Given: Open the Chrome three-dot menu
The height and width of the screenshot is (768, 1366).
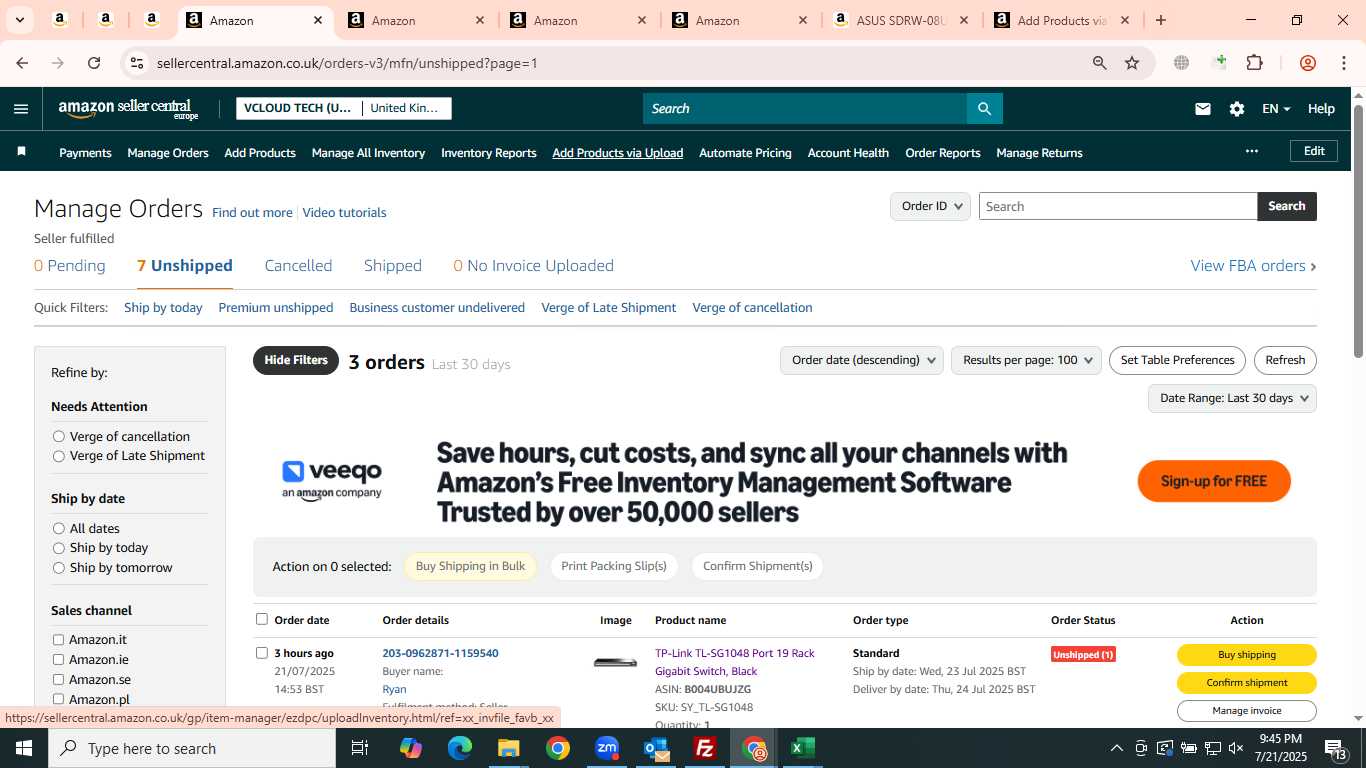Looking at the screenshot, I should click(1344, 63).
